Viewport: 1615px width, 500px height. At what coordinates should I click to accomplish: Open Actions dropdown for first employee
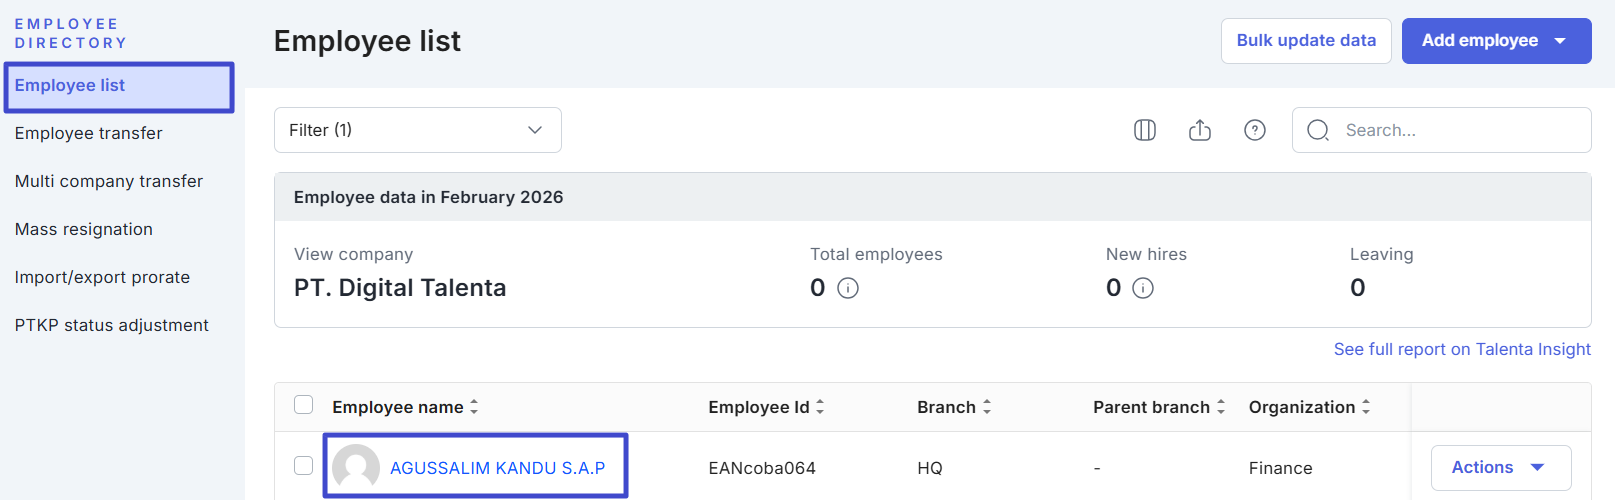[1500, 467]
